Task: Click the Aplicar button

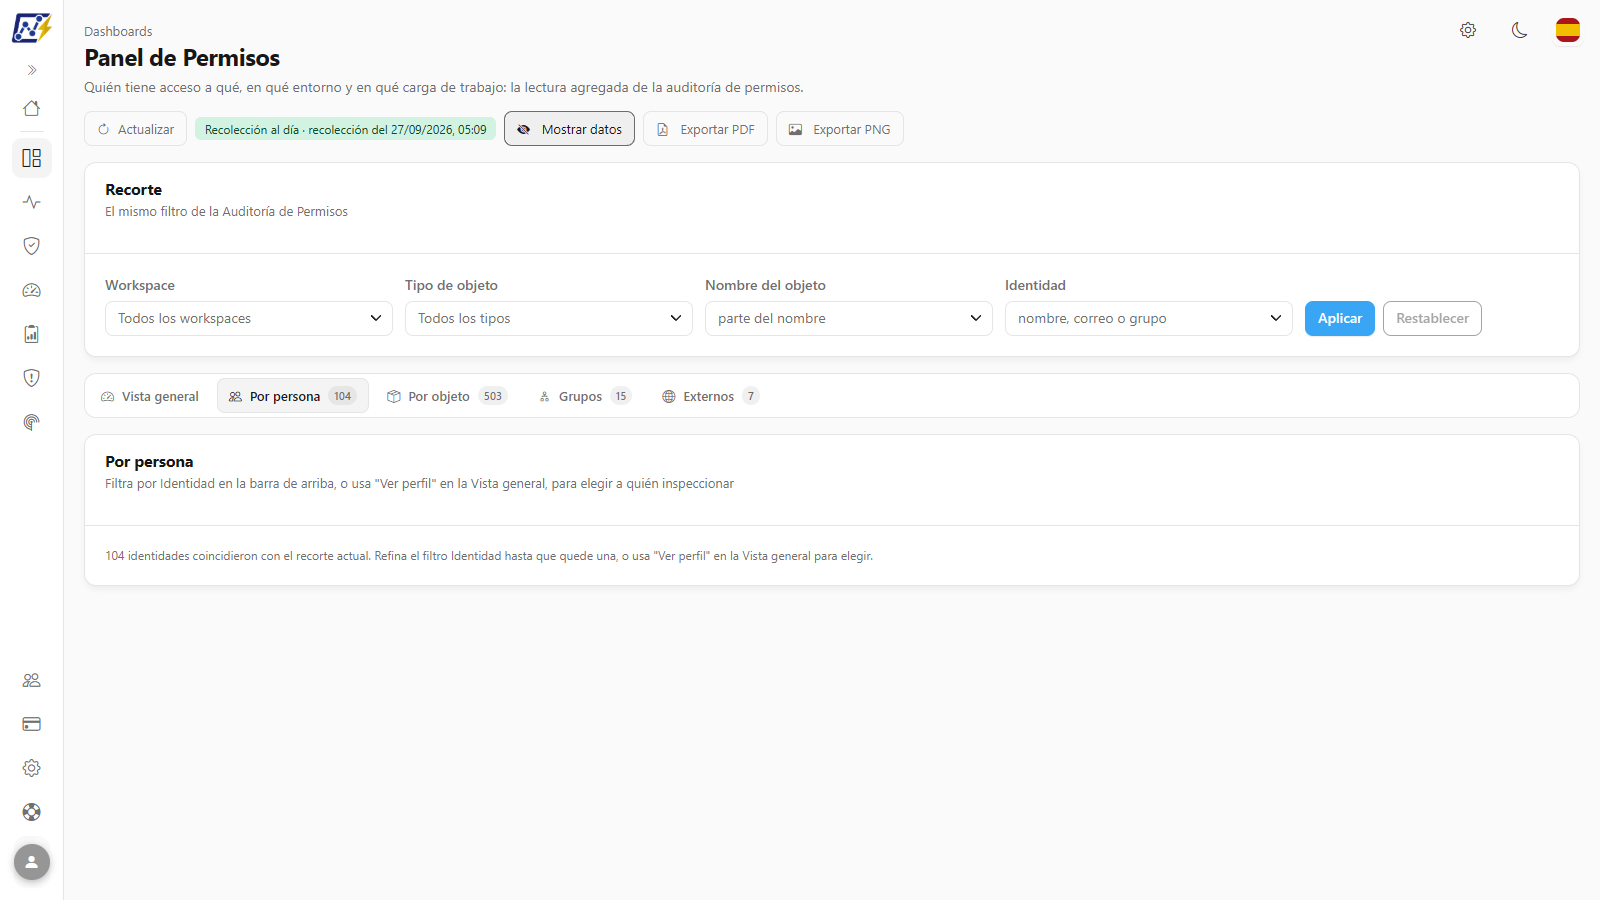Action: click(x=1340, y=318)
